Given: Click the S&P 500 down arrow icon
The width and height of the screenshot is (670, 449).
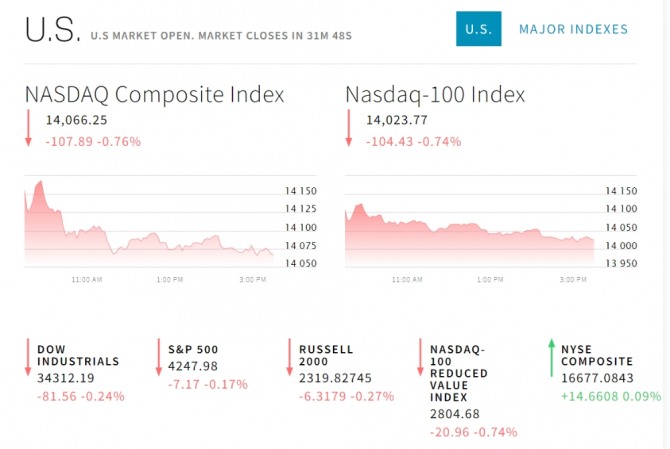Looking at the screenshot, I should click(x=158, y=358).
